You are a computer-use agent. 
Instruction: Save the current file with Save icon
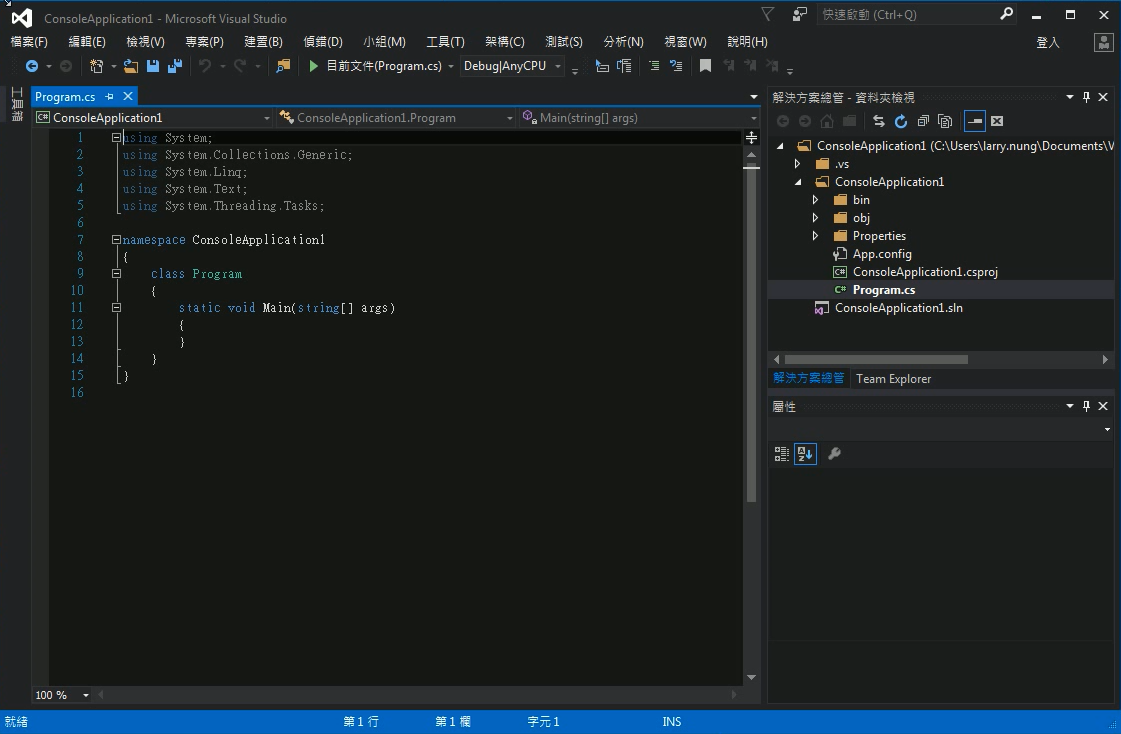point(152,66)
